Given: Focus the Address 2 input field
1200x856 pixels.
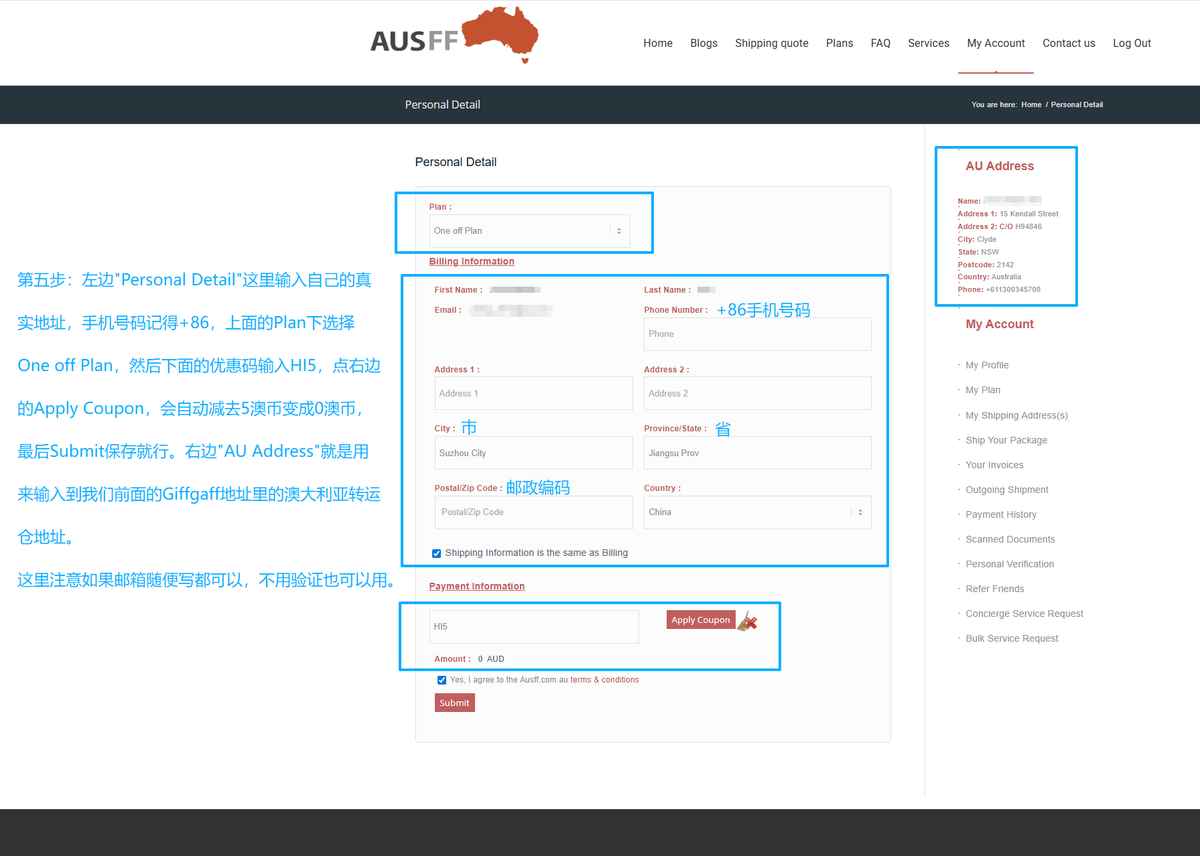Looking at the screenshot, I should point(757,393).
